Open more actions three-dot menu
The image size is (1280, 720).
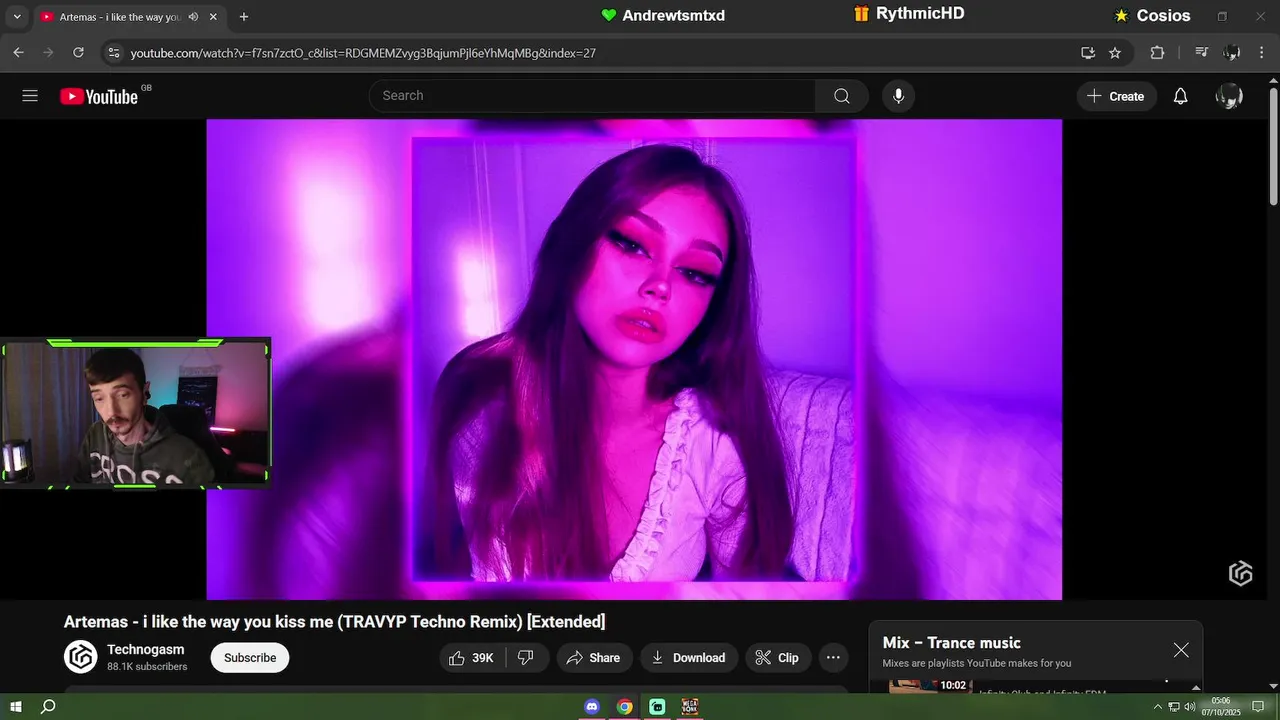point(833,658)
